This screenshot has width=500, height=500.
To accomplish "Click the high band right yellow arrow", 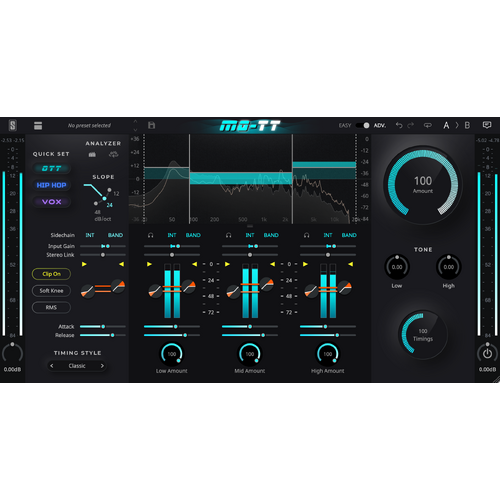I will coord(350,264).
